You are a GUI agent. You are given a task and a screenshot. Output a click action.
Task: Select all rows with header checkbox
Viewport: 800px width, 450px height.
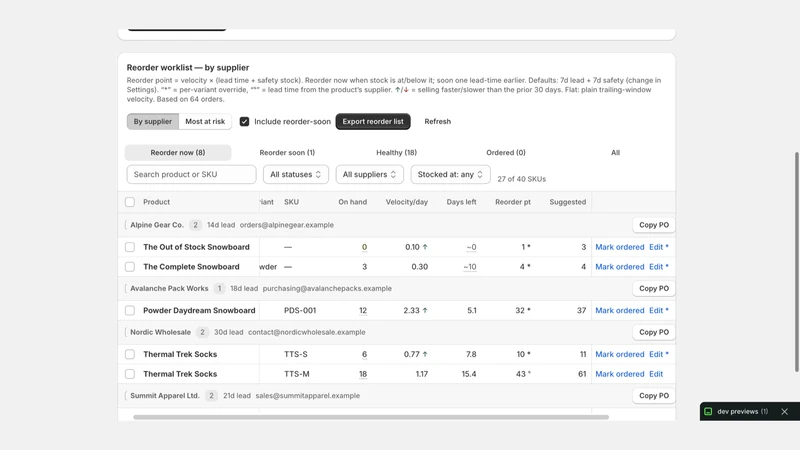(130, 202)
